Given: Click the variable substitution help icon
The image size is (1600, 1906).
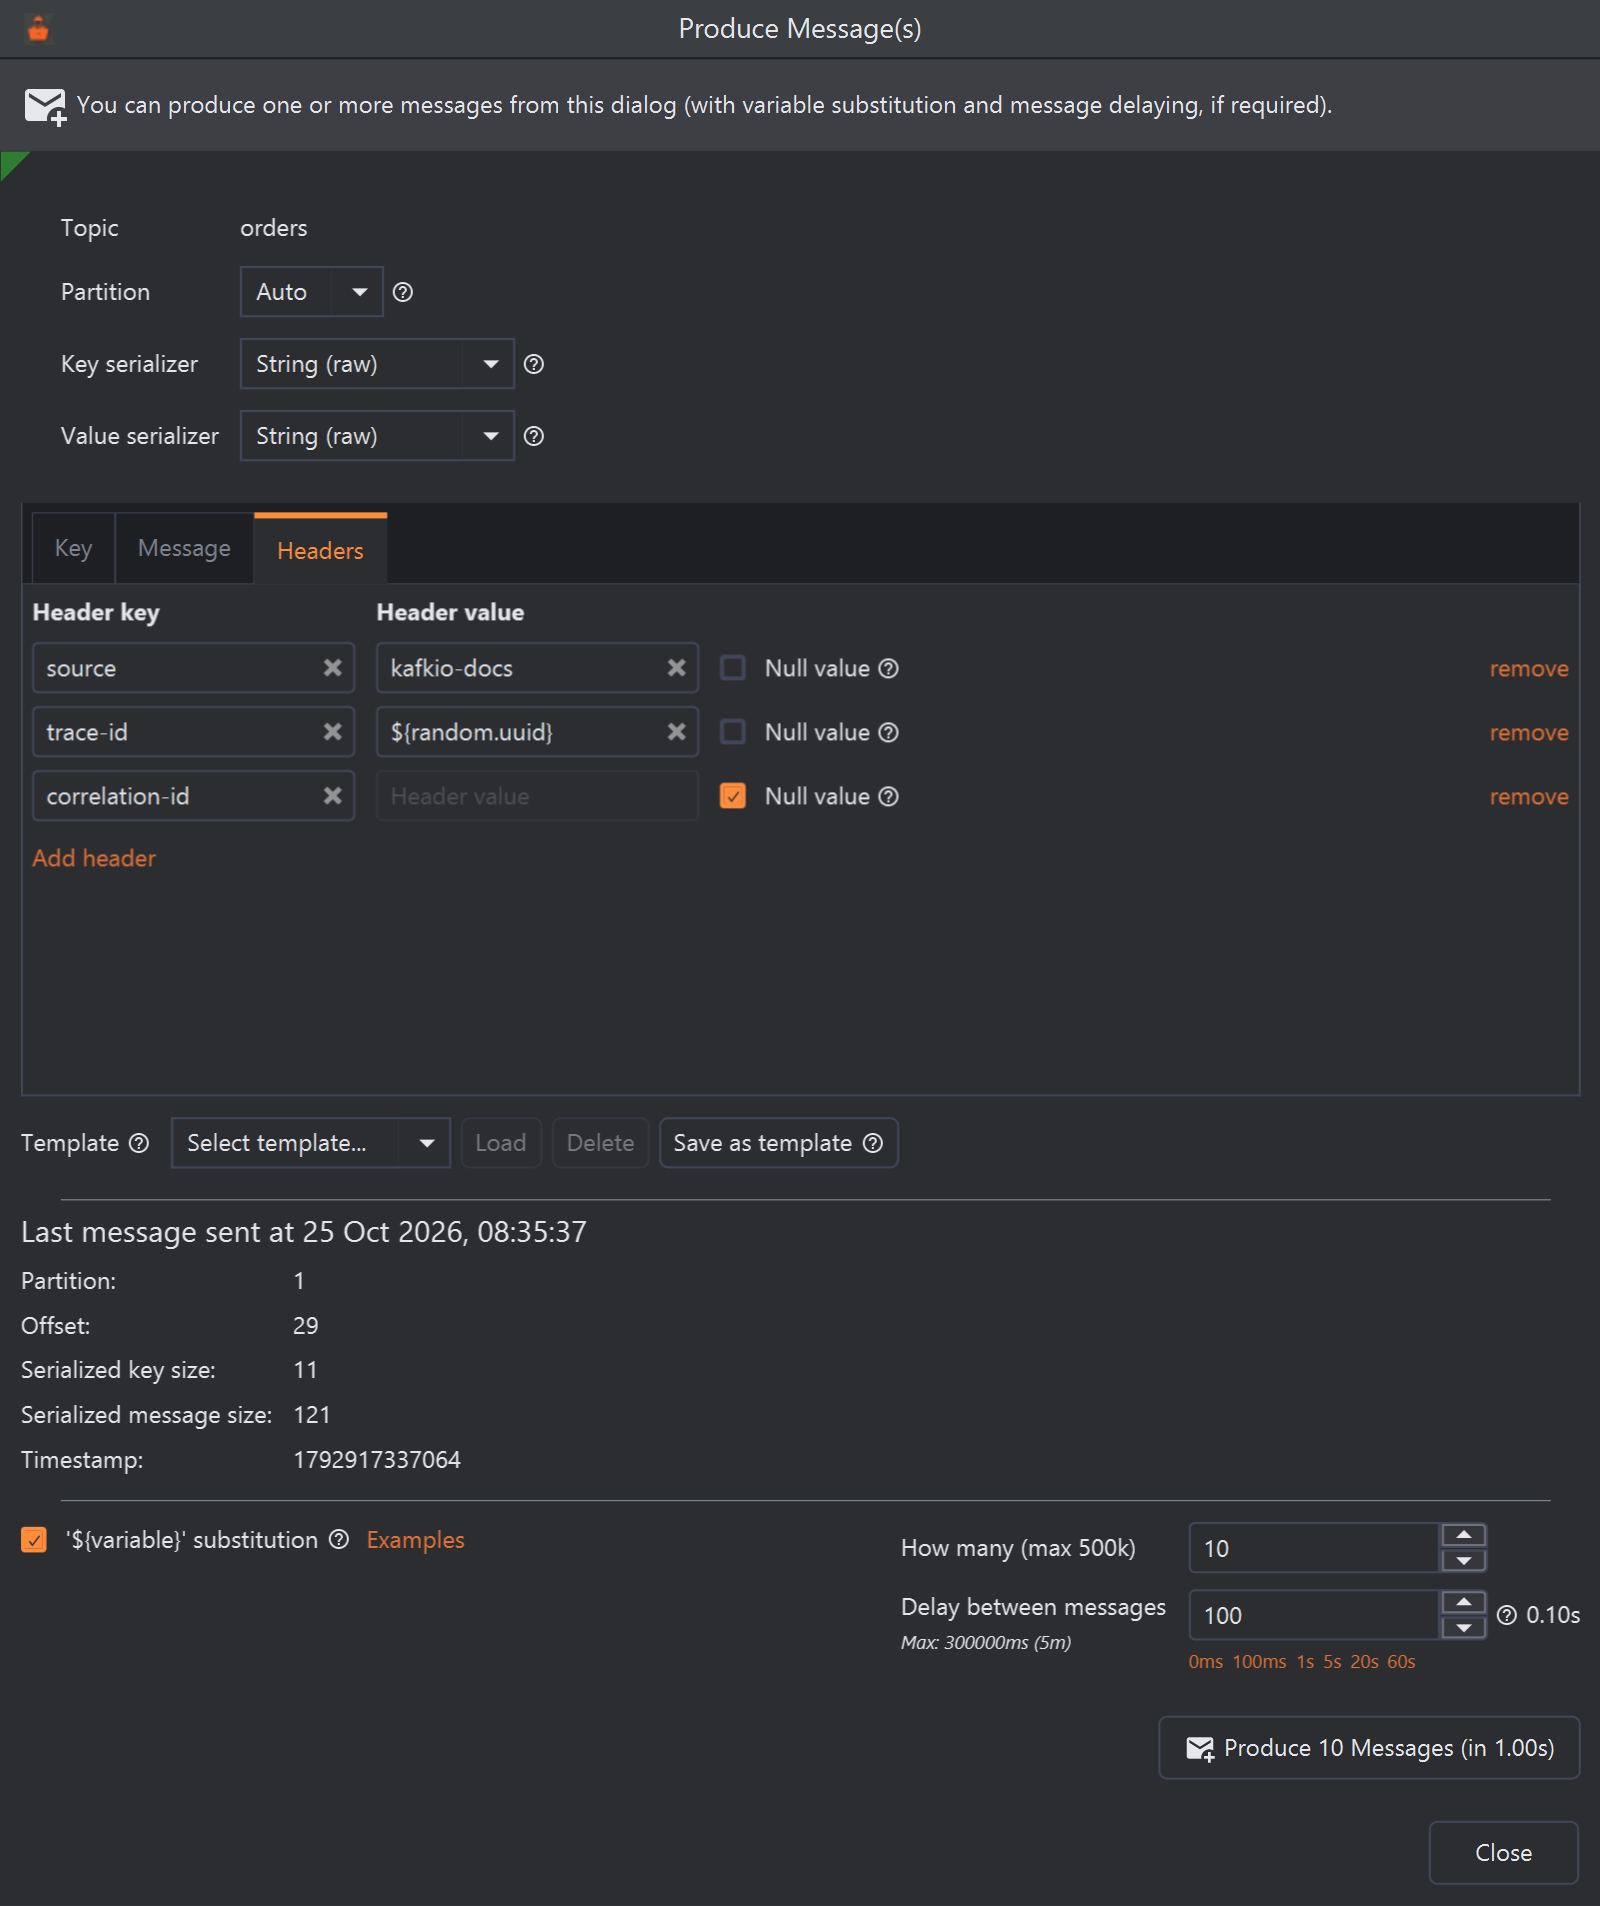Looking at the screenshot, I should 339,1540.
